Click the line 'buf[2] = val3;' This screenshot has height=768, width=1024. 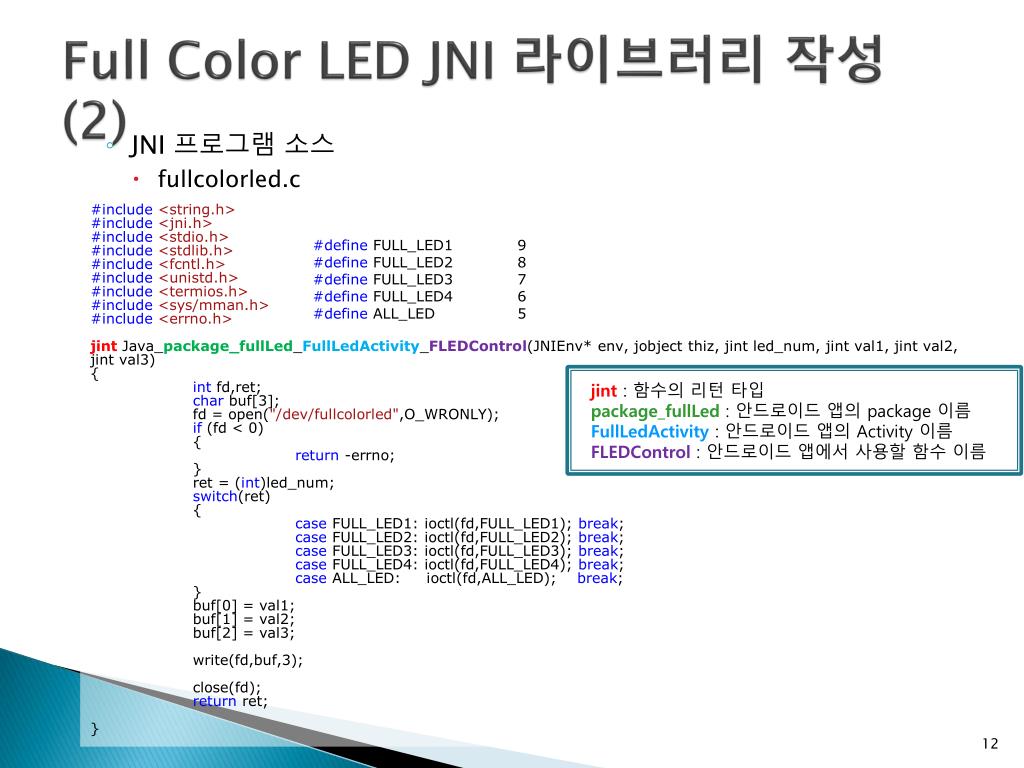tap(244, 633)
